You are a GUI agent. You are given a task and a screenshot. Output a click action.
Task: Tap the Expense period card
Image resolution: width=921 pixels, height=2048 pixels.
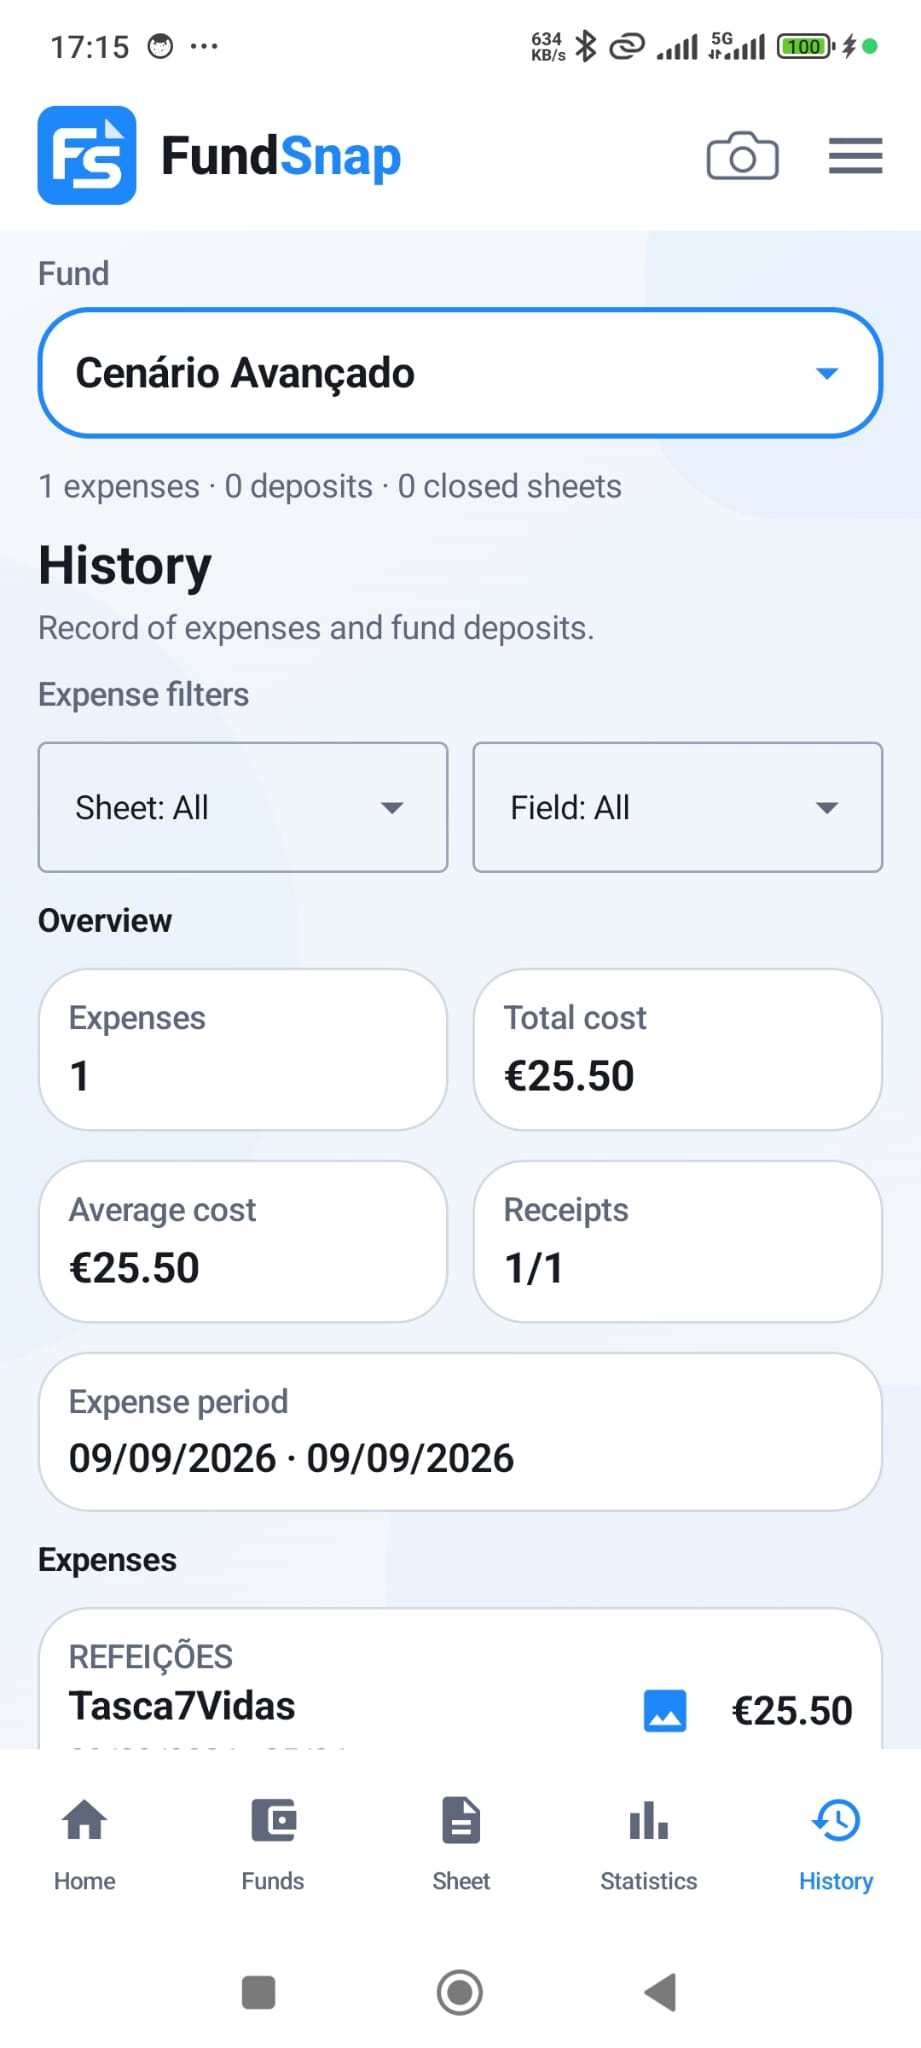460,1431
